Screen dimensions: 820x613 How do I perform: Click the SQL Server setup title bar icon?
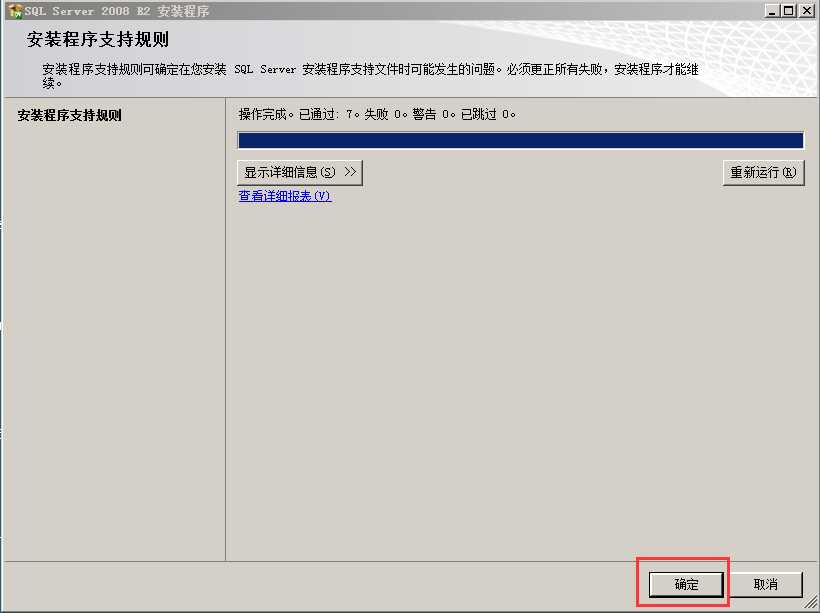[x=15, y=11]
